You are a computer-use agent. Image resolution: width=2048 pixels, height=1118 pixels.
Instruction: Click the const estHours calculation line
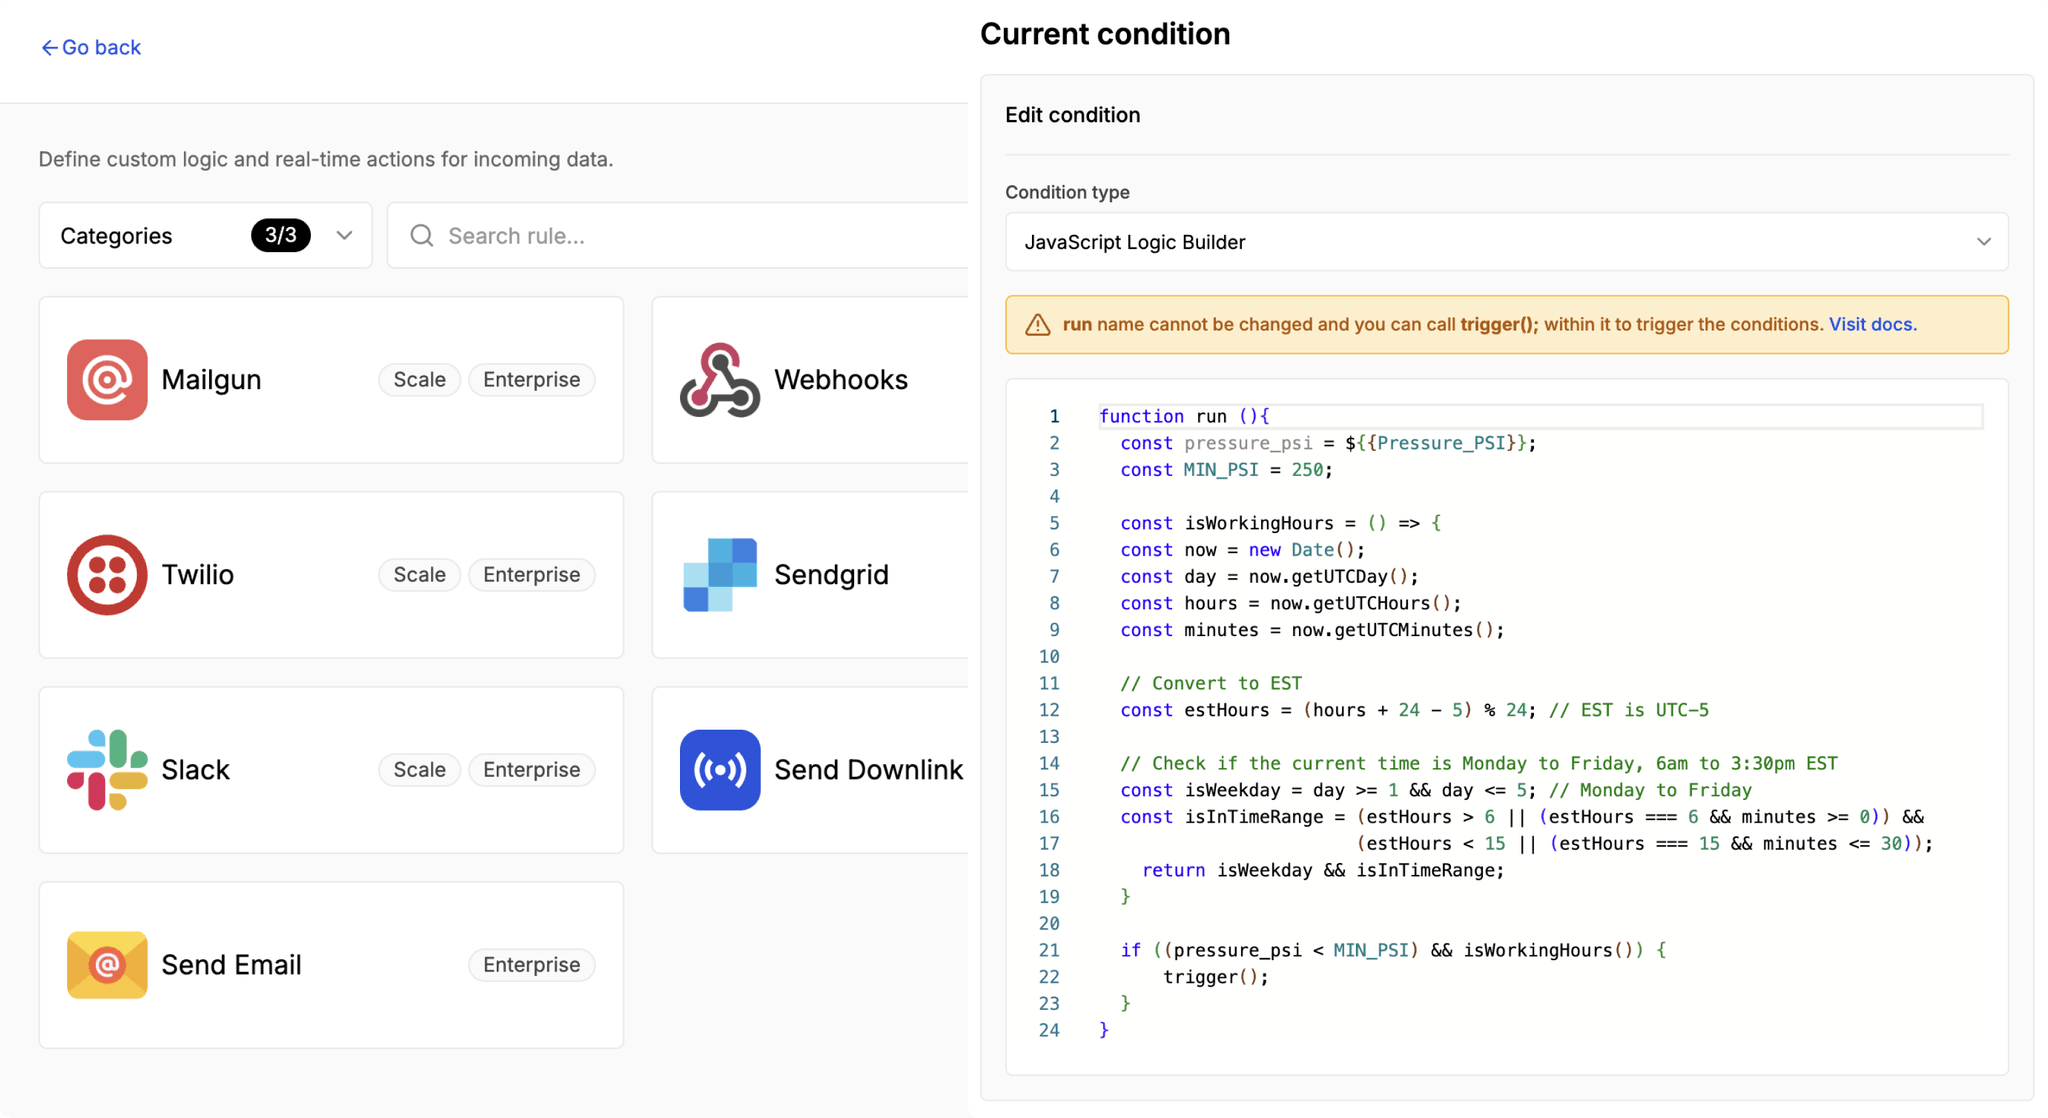1414,710
